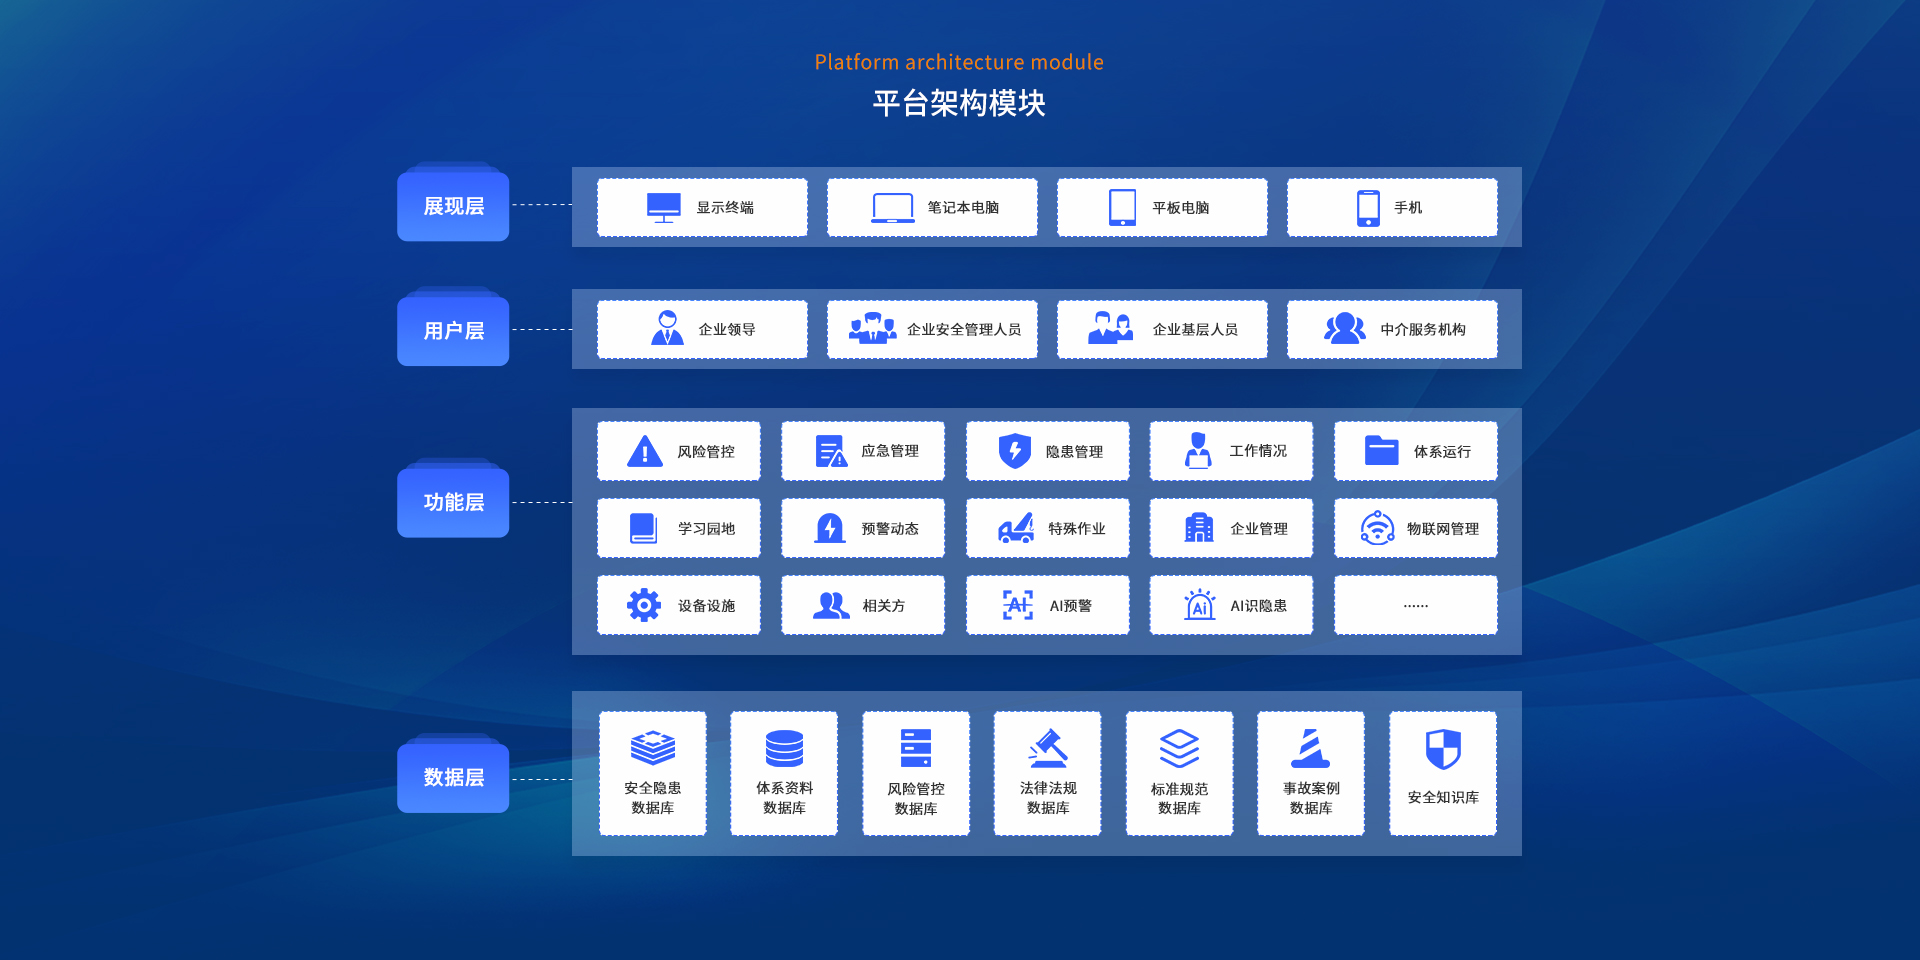Click the shield icon above 安全知识库
The width and height of the screenshot is (1920, 960).
pyautogui.click(x=1443, y=749)
